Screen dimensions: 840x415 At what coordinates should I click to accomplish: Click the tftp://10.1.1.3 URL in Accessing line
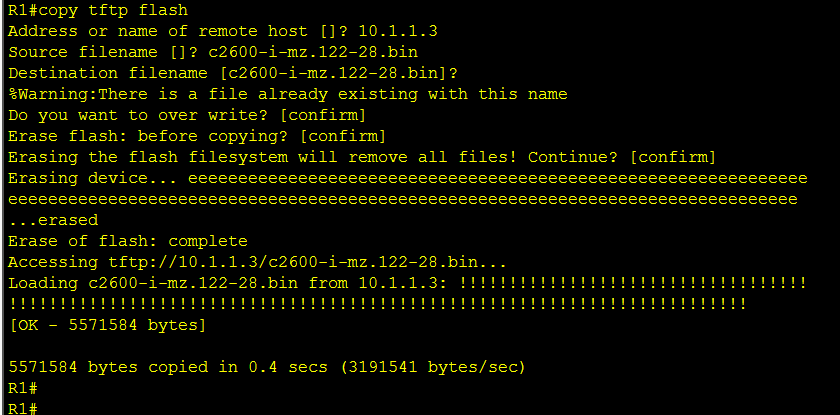coord(183,262)
